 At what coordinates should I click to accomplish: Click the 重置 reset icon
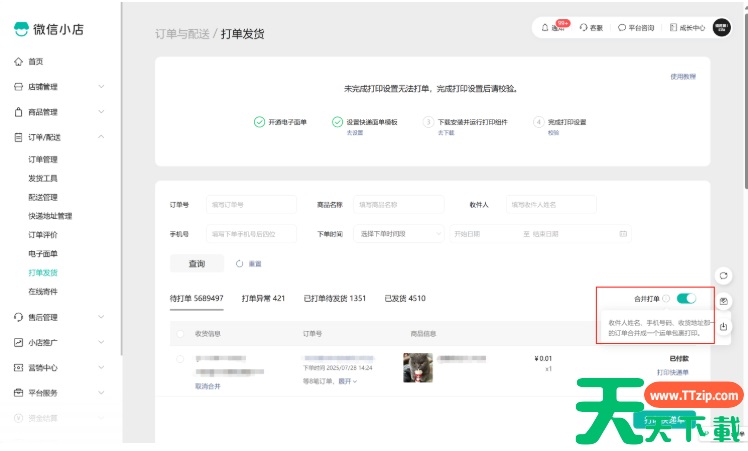tap(240, 264)
